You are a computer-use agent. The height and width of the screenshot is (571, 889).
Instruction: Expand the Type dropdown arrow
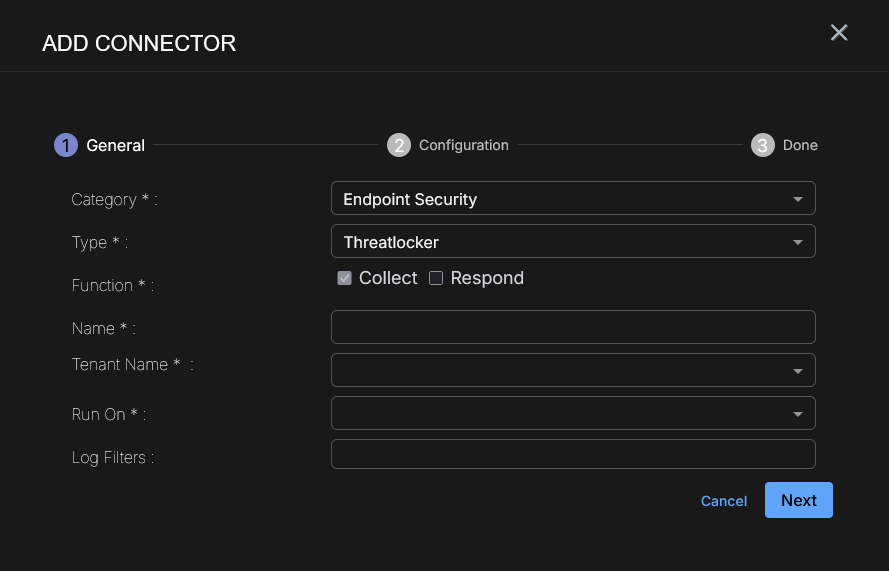[x=797, y=242]
